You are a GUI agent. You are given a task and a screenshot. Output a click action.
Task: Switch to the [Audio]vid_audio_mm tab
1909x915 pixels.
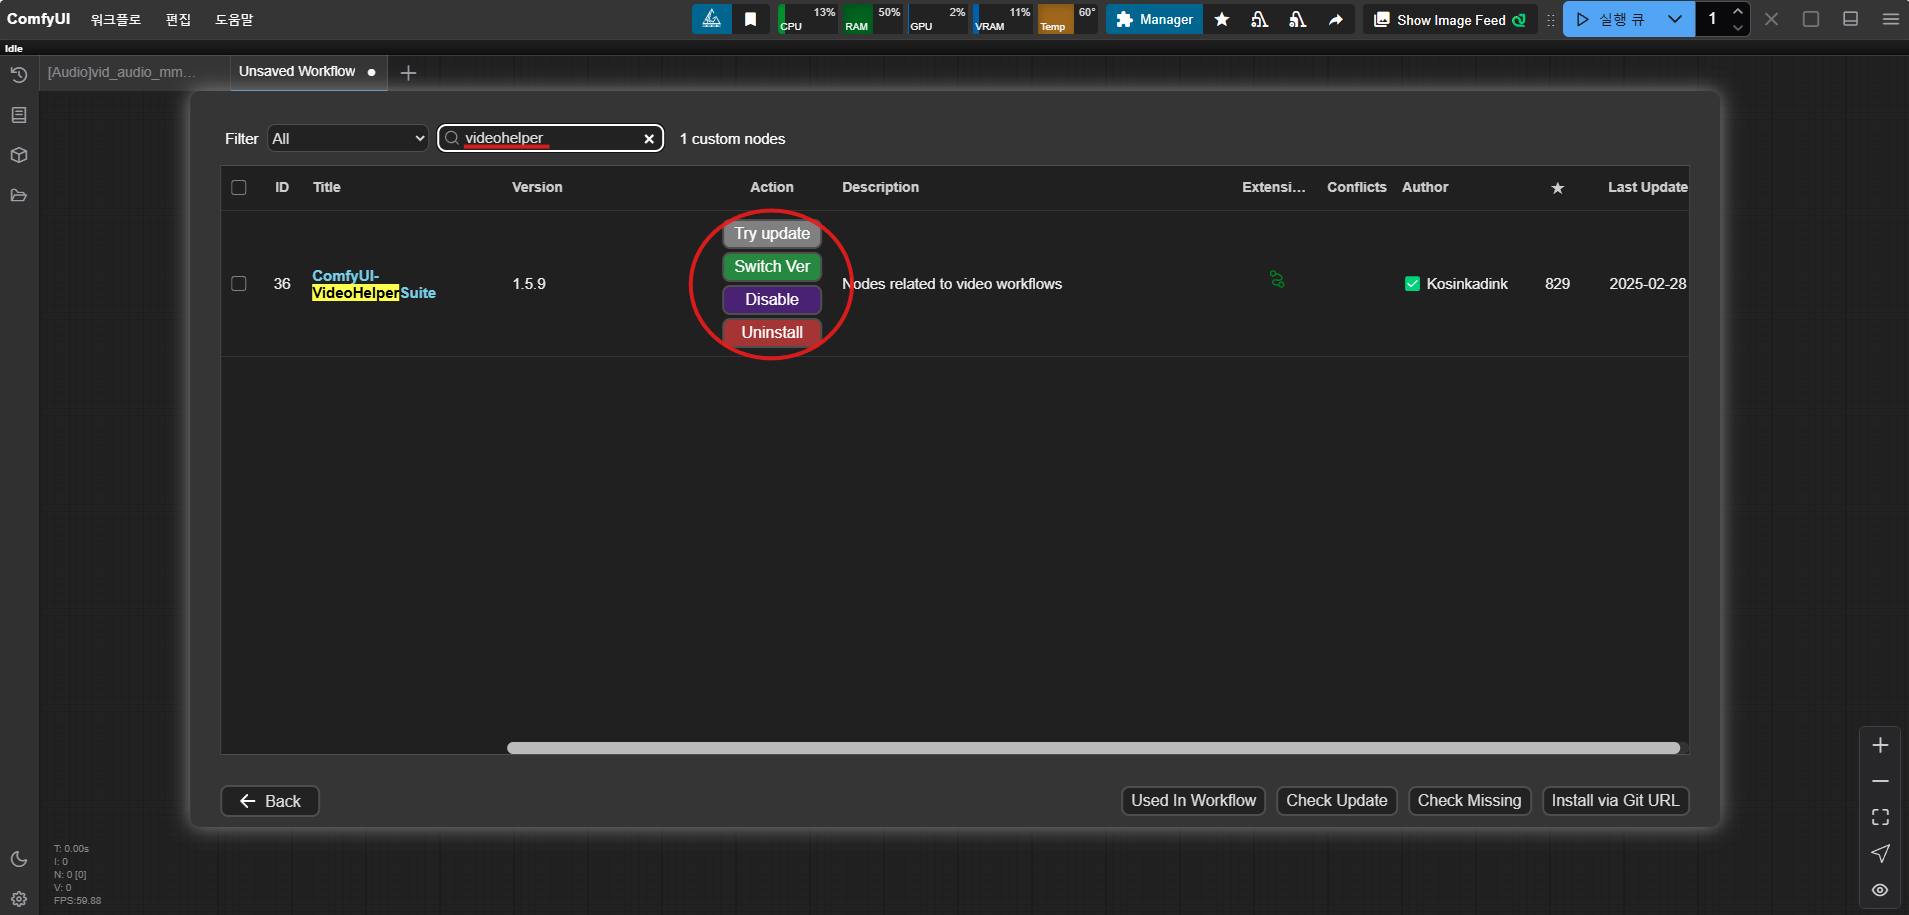click(122, 72)
